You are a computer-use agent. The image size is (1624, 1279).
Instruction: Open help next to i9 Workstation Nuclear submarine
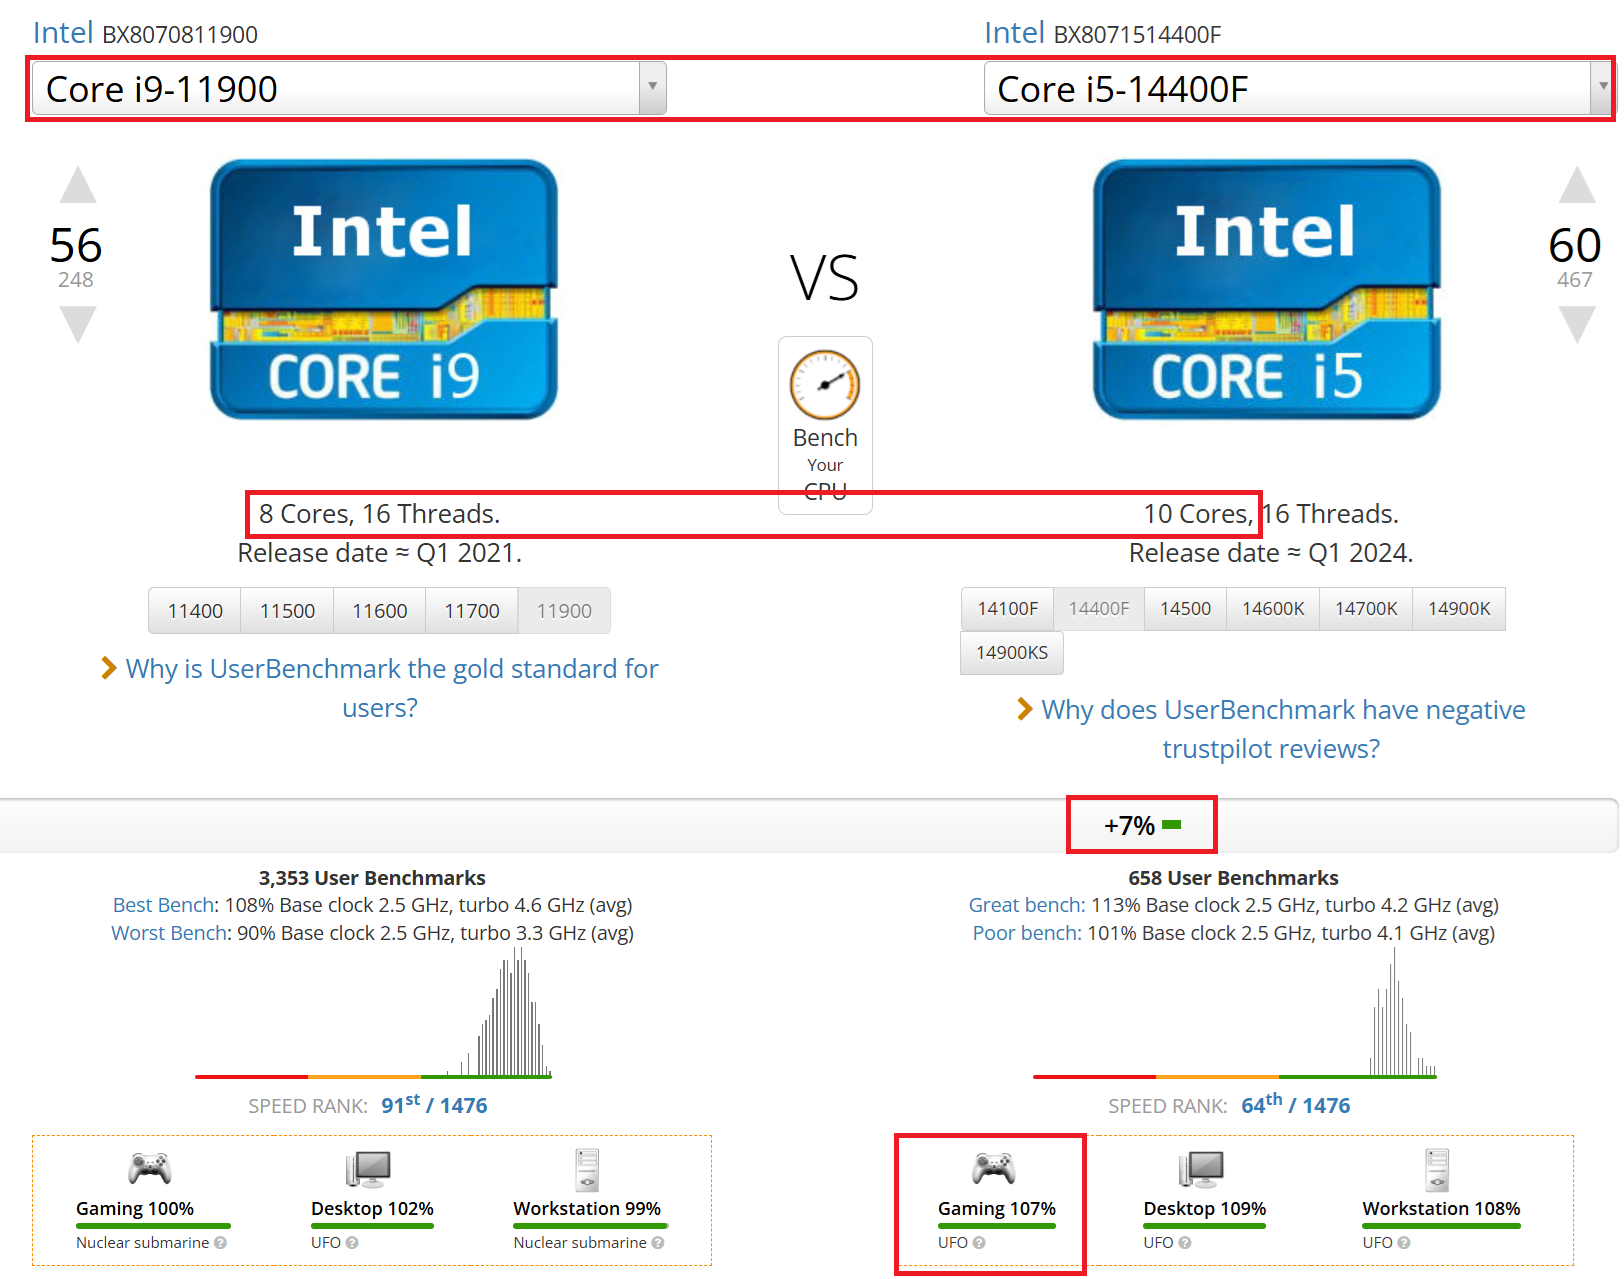tap(658, 1243)
